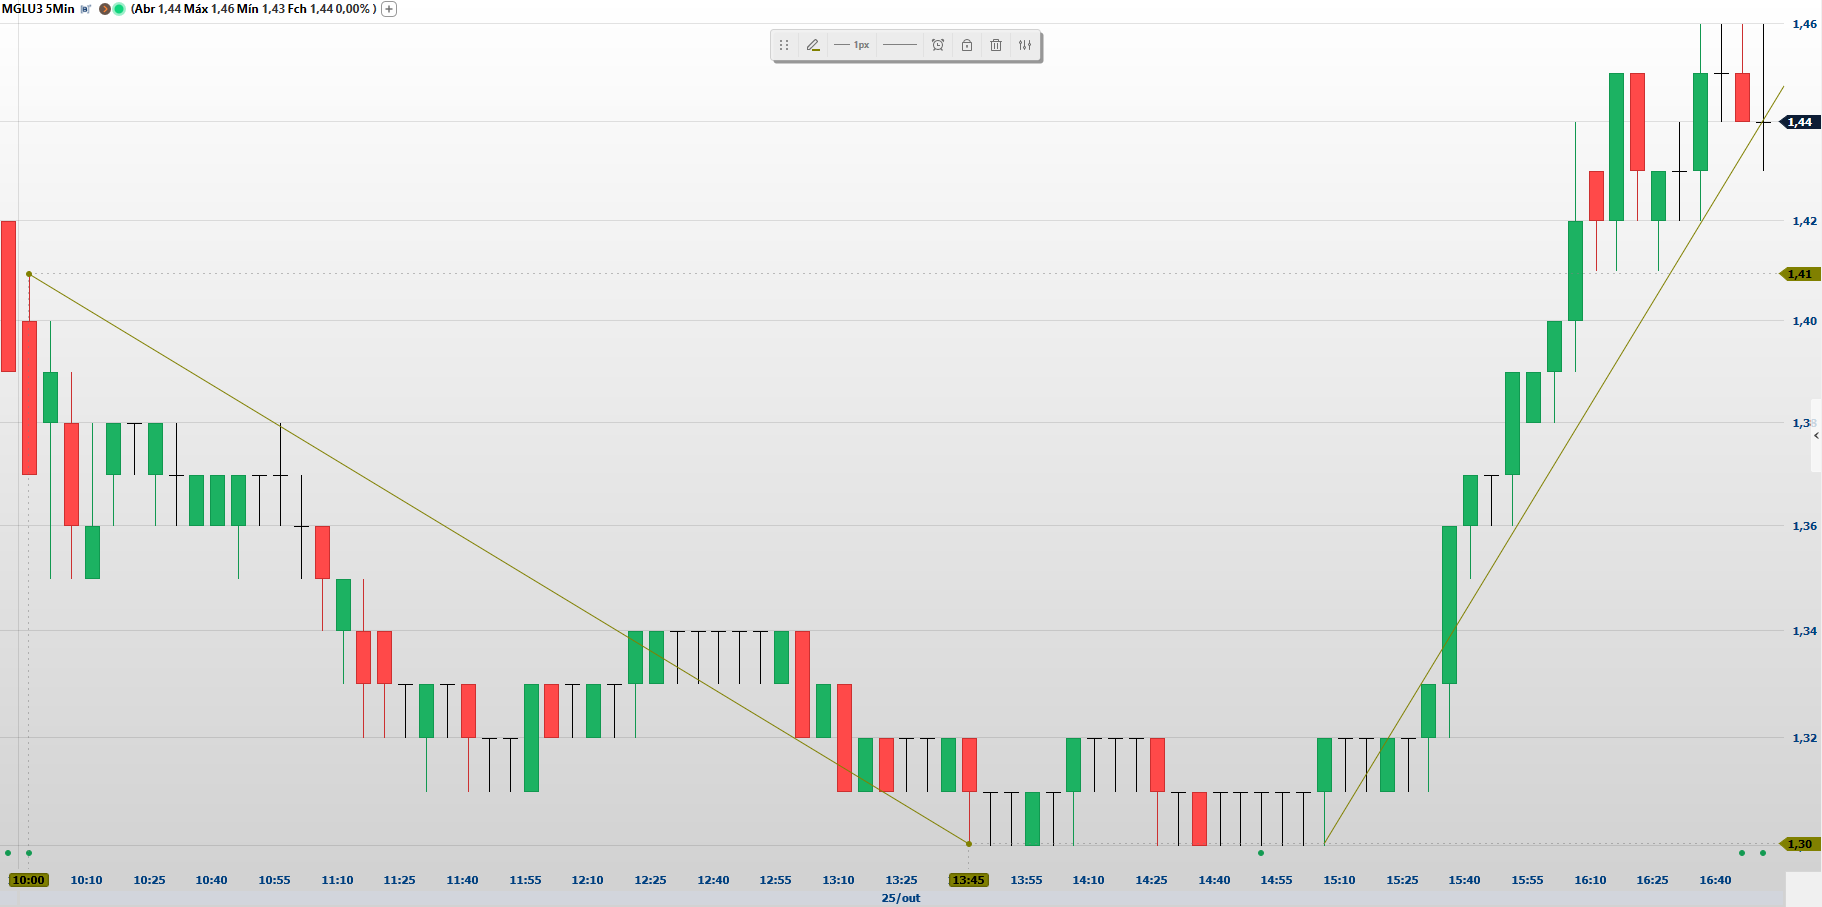The image size is (1822, 907).
Task: Click the 1,41 trendline price tag
Action: [1799, 274]
